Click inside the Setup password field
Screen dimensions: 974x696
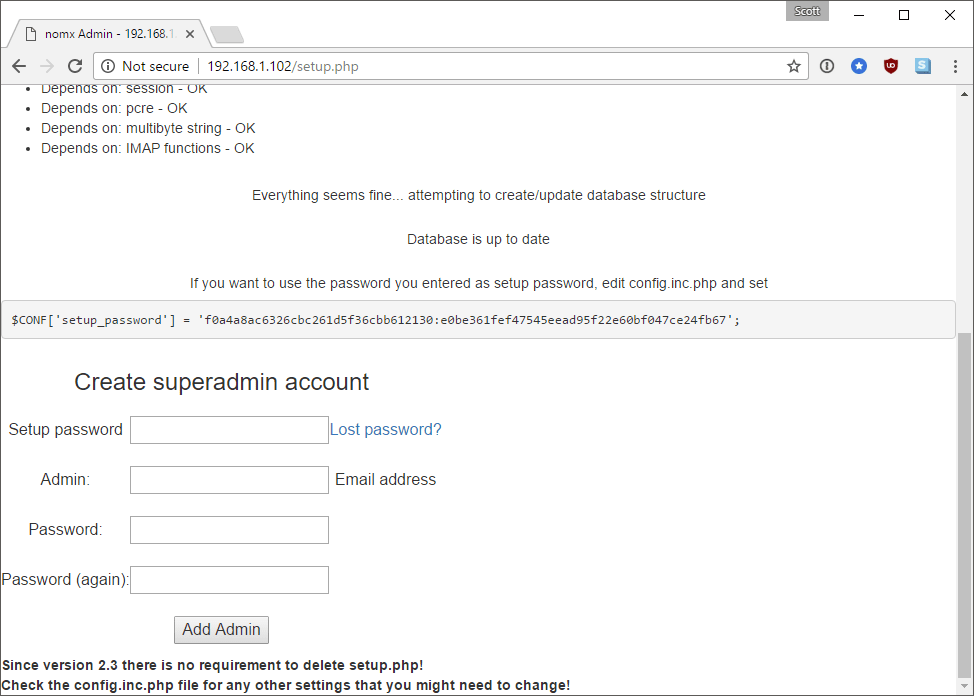(228, 429)
